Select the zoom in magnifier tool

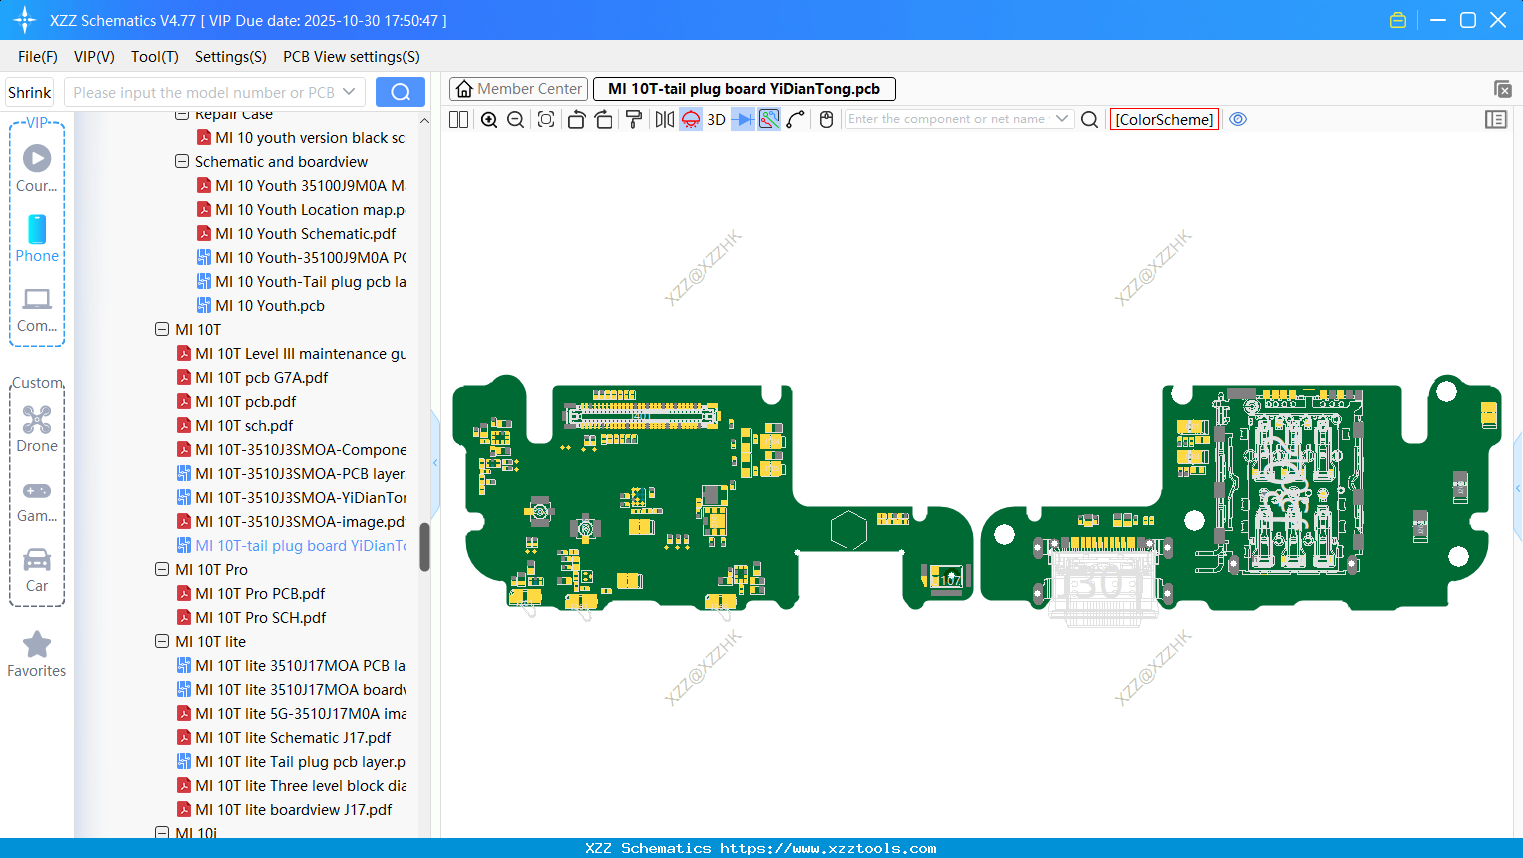(489, 119)
